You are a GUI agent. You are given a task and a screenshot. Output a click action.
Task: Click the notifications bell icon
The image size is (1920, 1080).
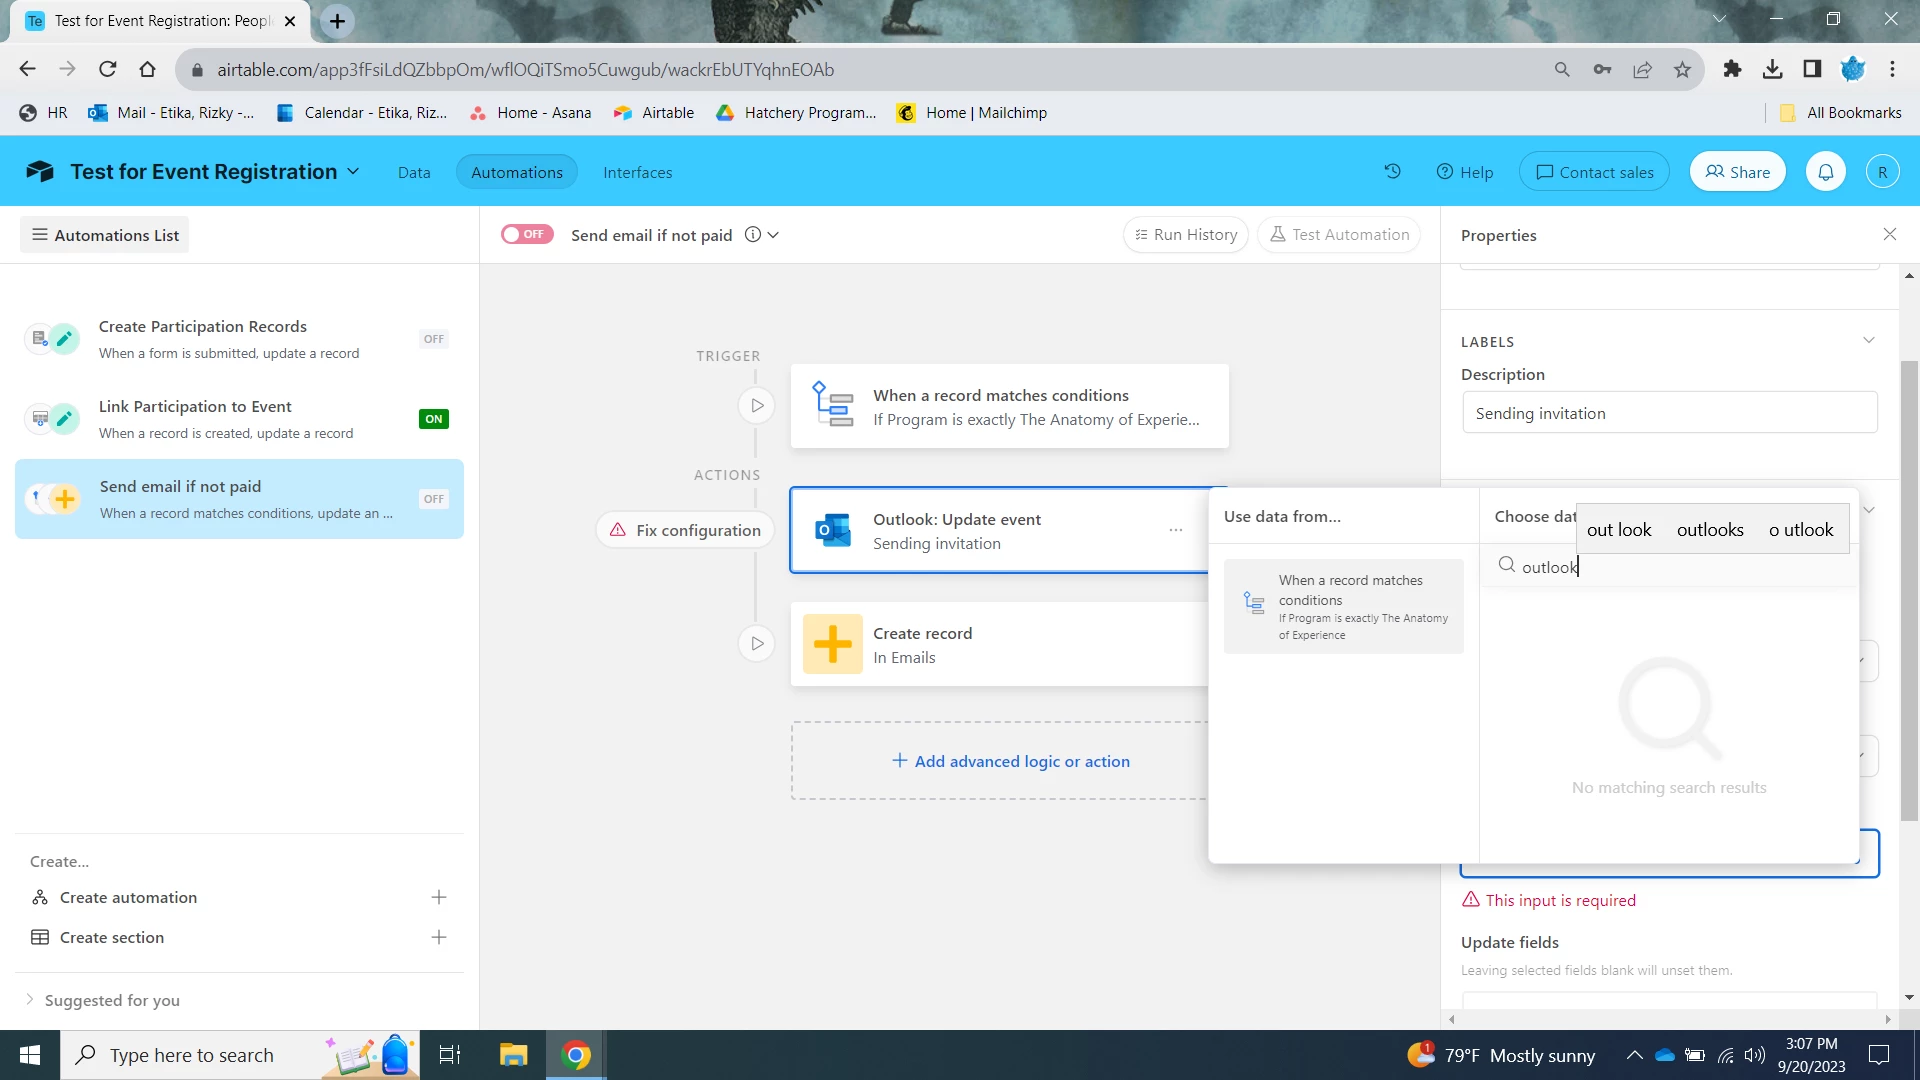click(1825, 172)
